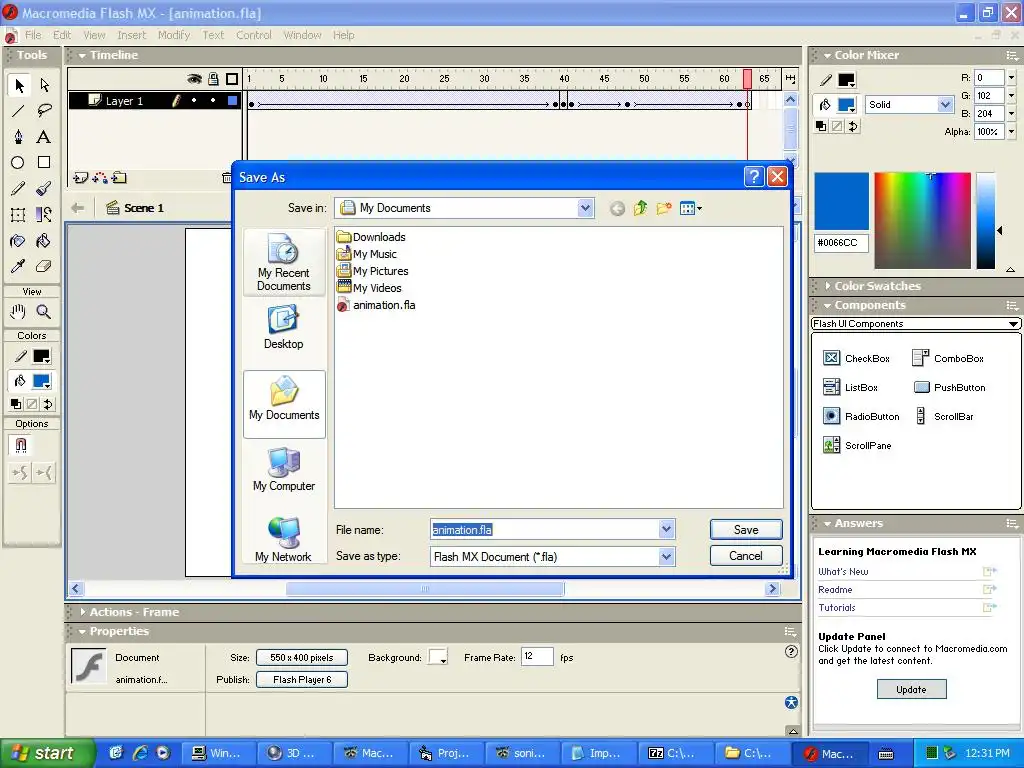Click the Update button in Answers panel
This screenshot has height=768, width=1024.
912,689
